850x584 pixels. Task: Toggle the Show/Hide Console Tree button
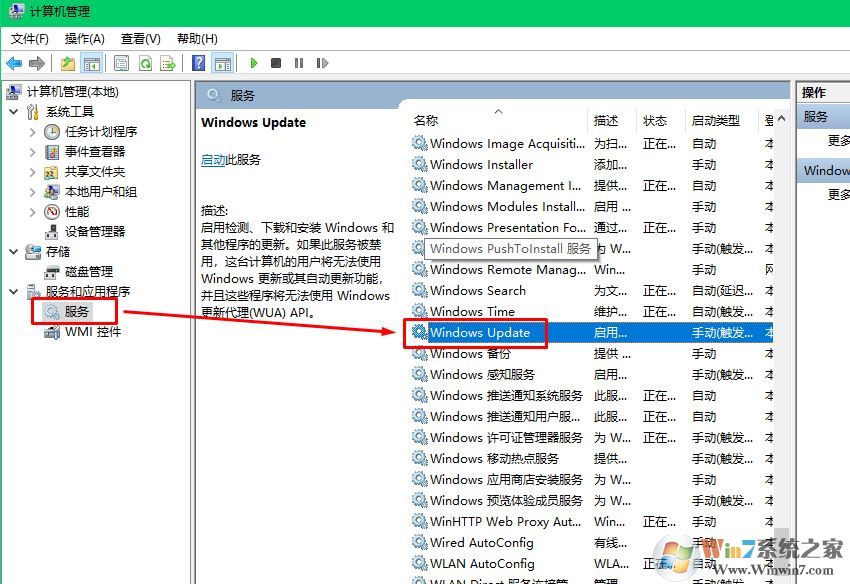(x=92, y=63)
